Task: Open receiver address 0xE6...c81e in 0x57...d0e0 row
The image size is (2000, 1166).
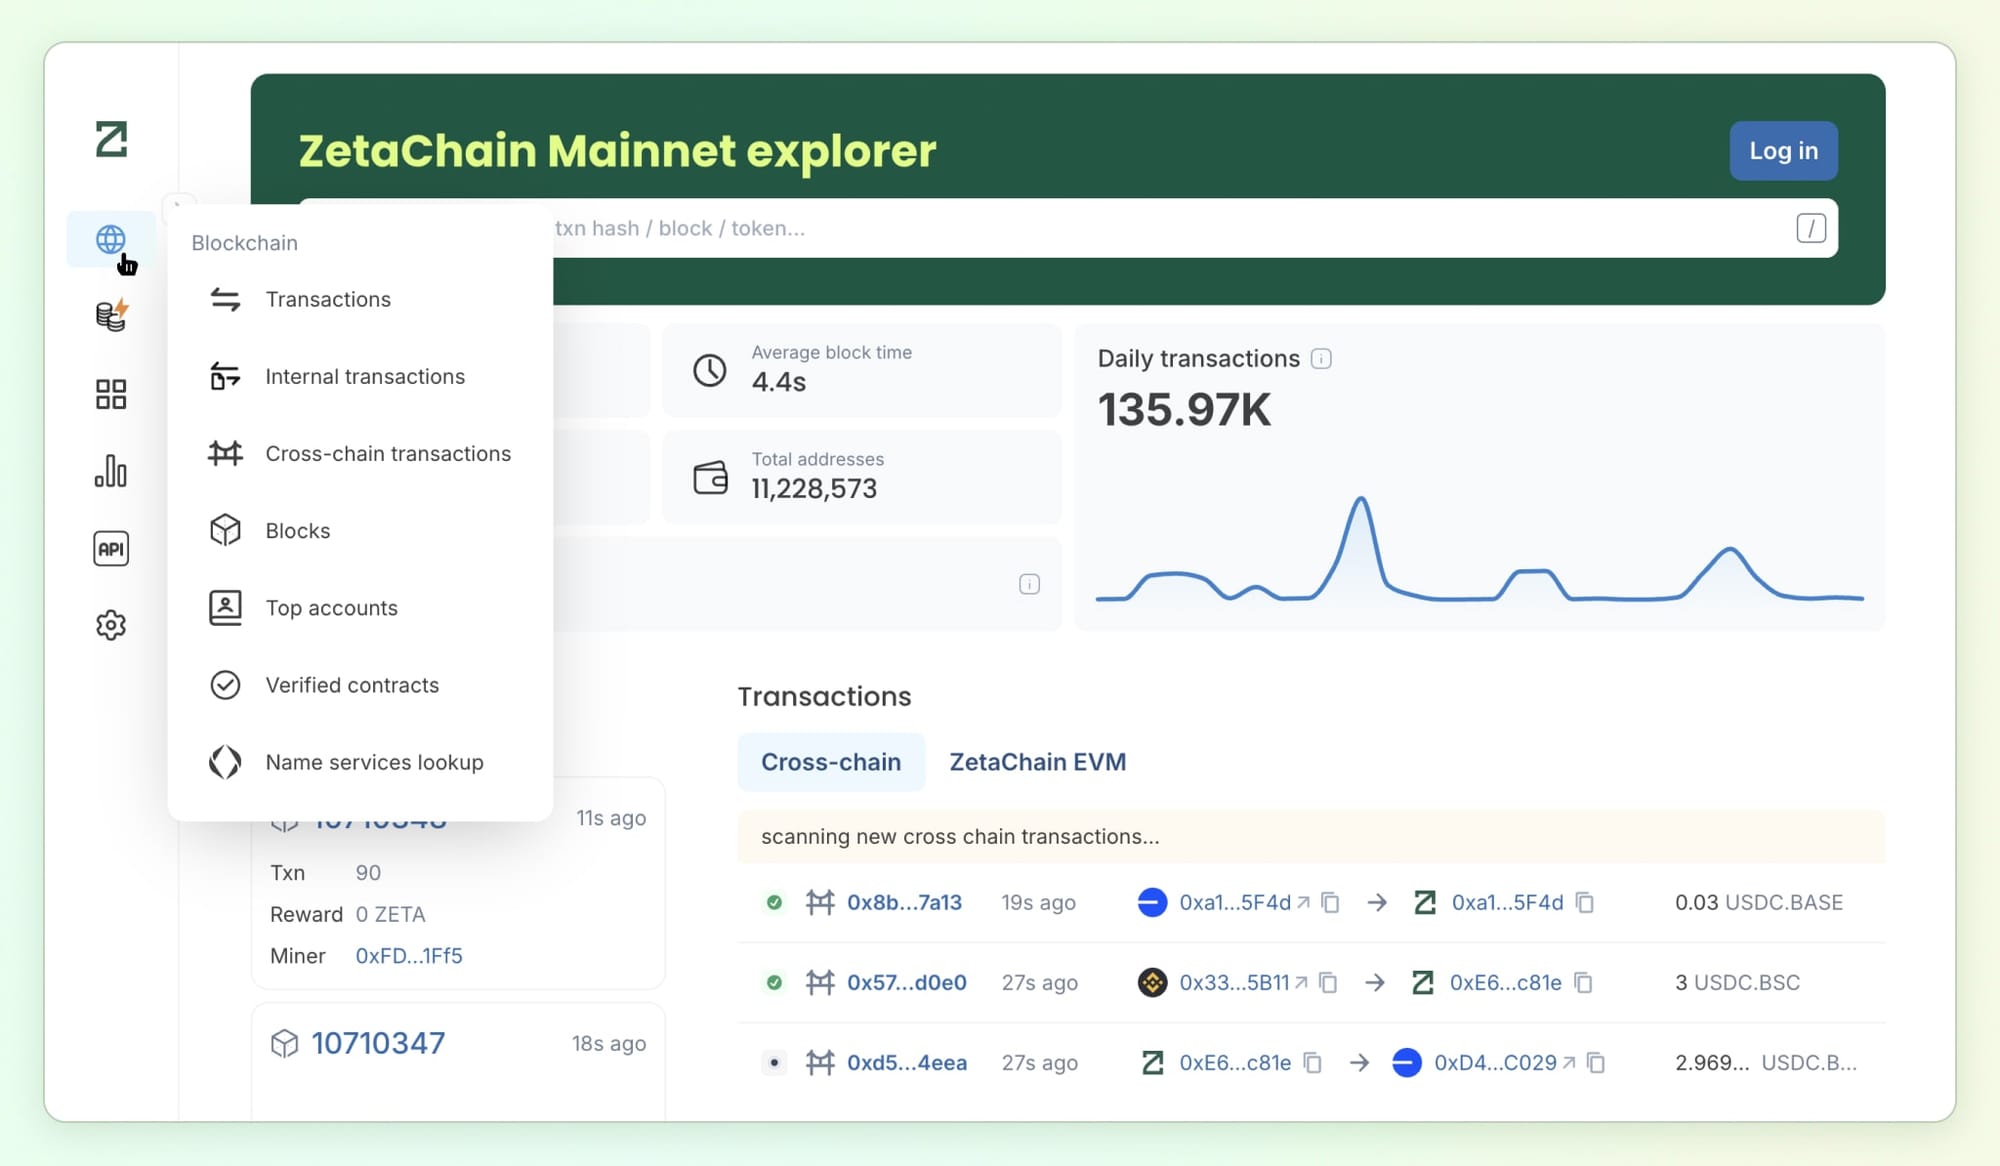Action: click(1505, 982)
